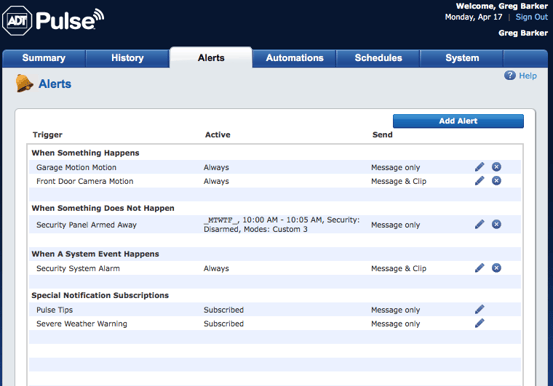
Task: Delete the Garage Motion Motion alert
Action: 496,167
